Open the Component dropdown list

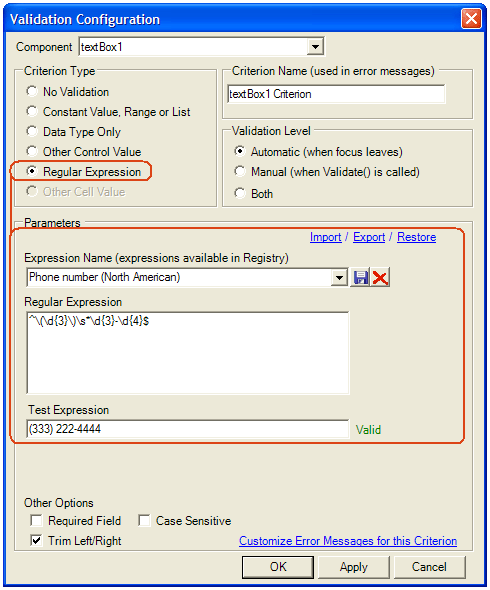pyautogui.click(x=315, y=47)
